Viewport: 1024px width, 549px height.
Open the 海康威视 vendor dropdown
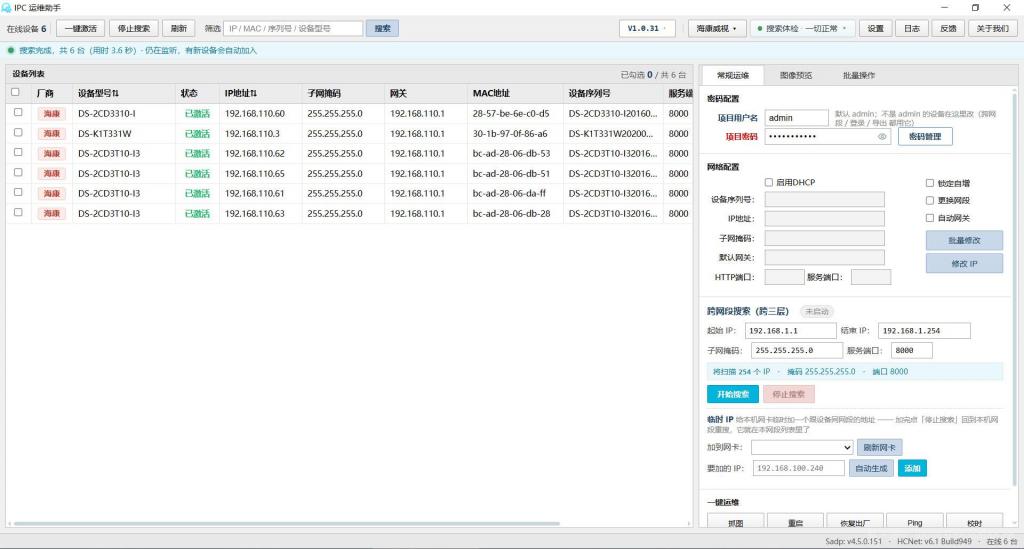tap(716, 29)
